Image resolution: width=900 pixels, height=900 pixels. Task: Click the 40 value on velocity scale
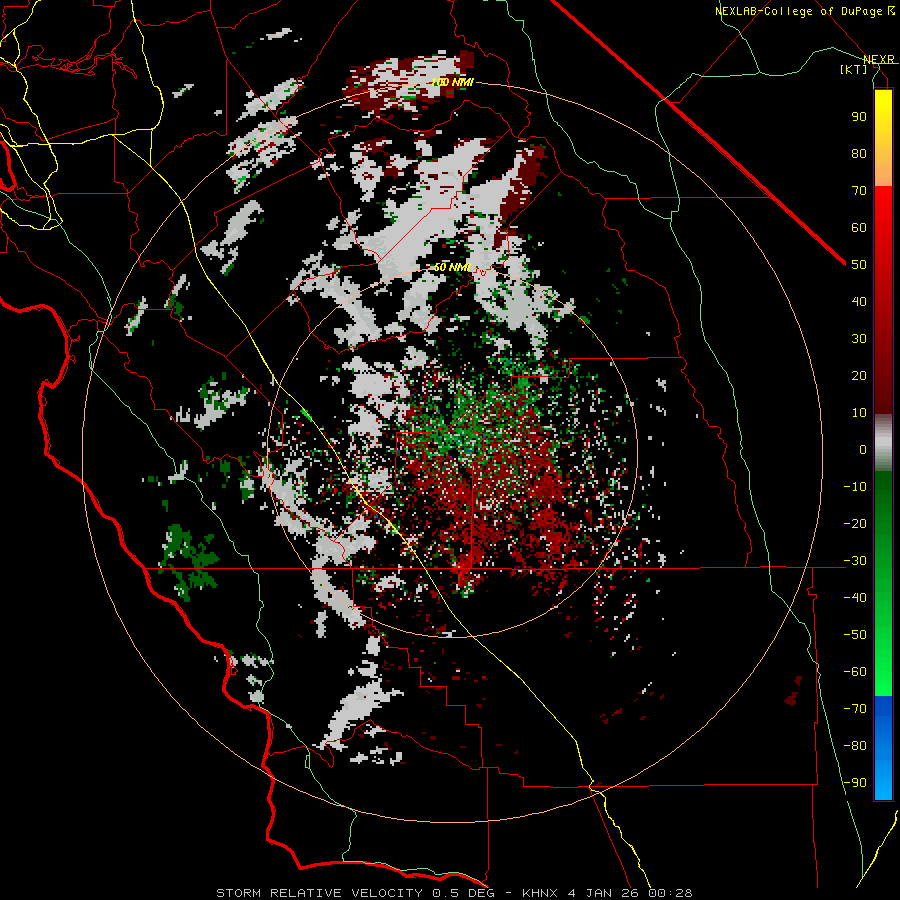point(859,302)
